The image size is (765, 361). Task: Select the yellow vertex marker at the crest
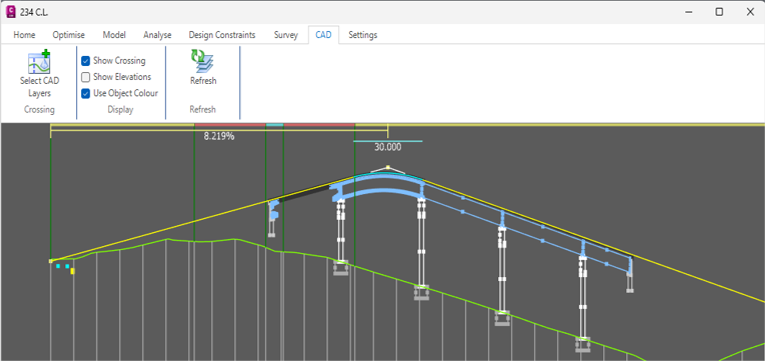point(388,167)
